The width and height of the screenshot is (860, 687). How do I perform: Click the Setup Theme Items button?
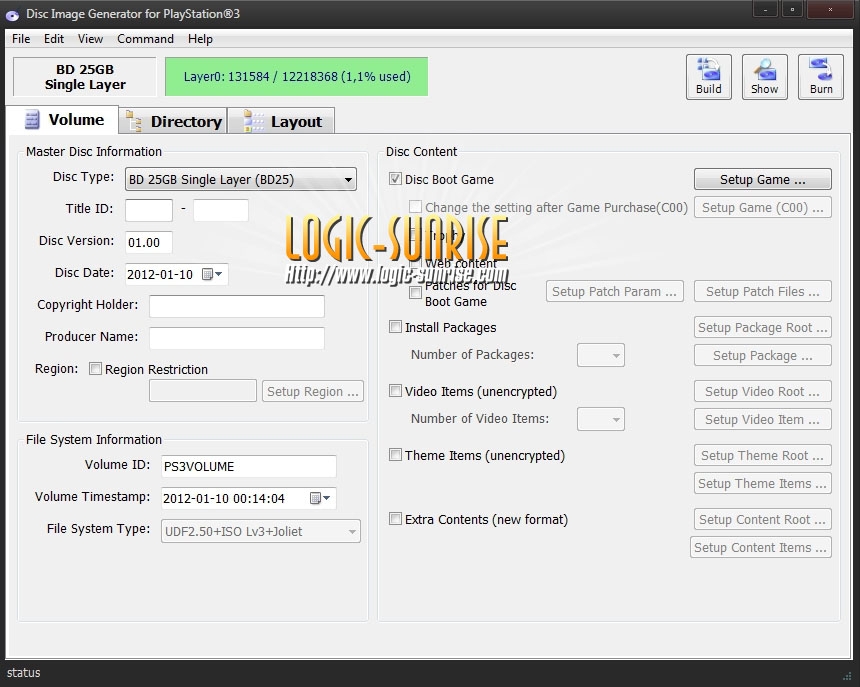763,484
